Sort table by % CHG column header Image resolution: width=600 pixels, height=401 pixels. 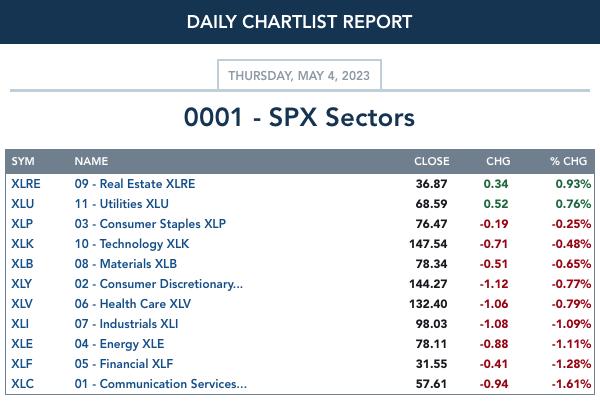pos(569,161)
